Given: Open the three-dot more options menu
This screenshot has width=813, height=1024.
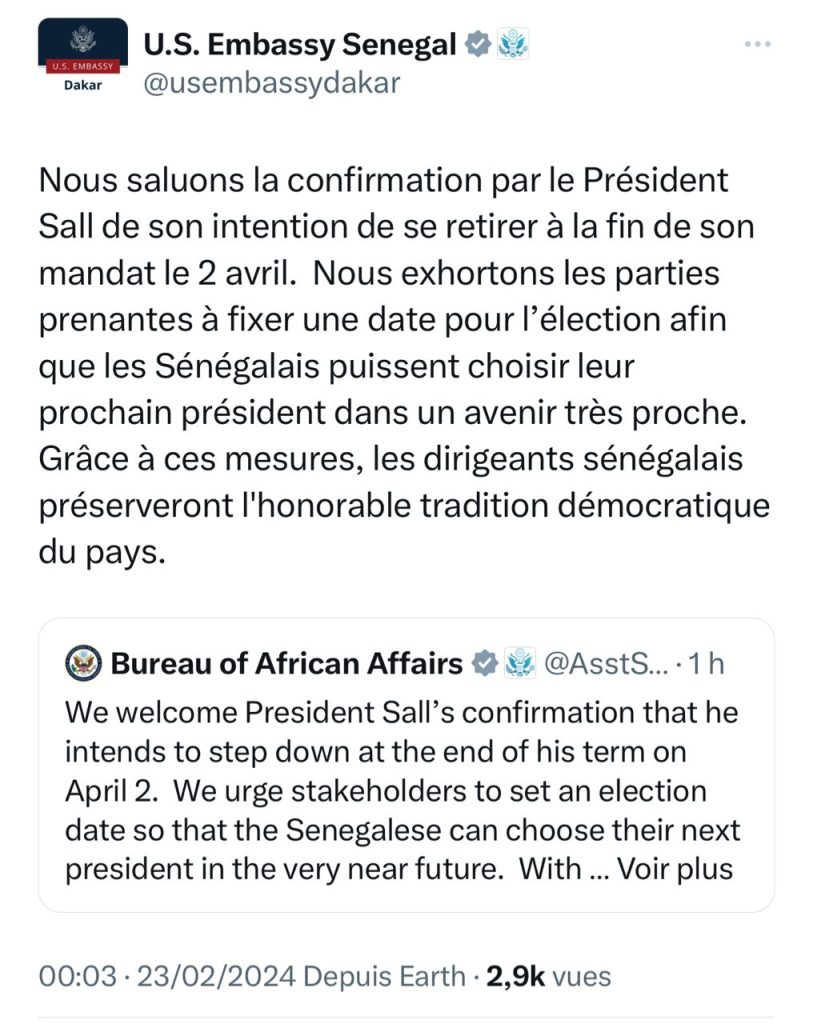Looking at the screenshot, I should (757, 44).
